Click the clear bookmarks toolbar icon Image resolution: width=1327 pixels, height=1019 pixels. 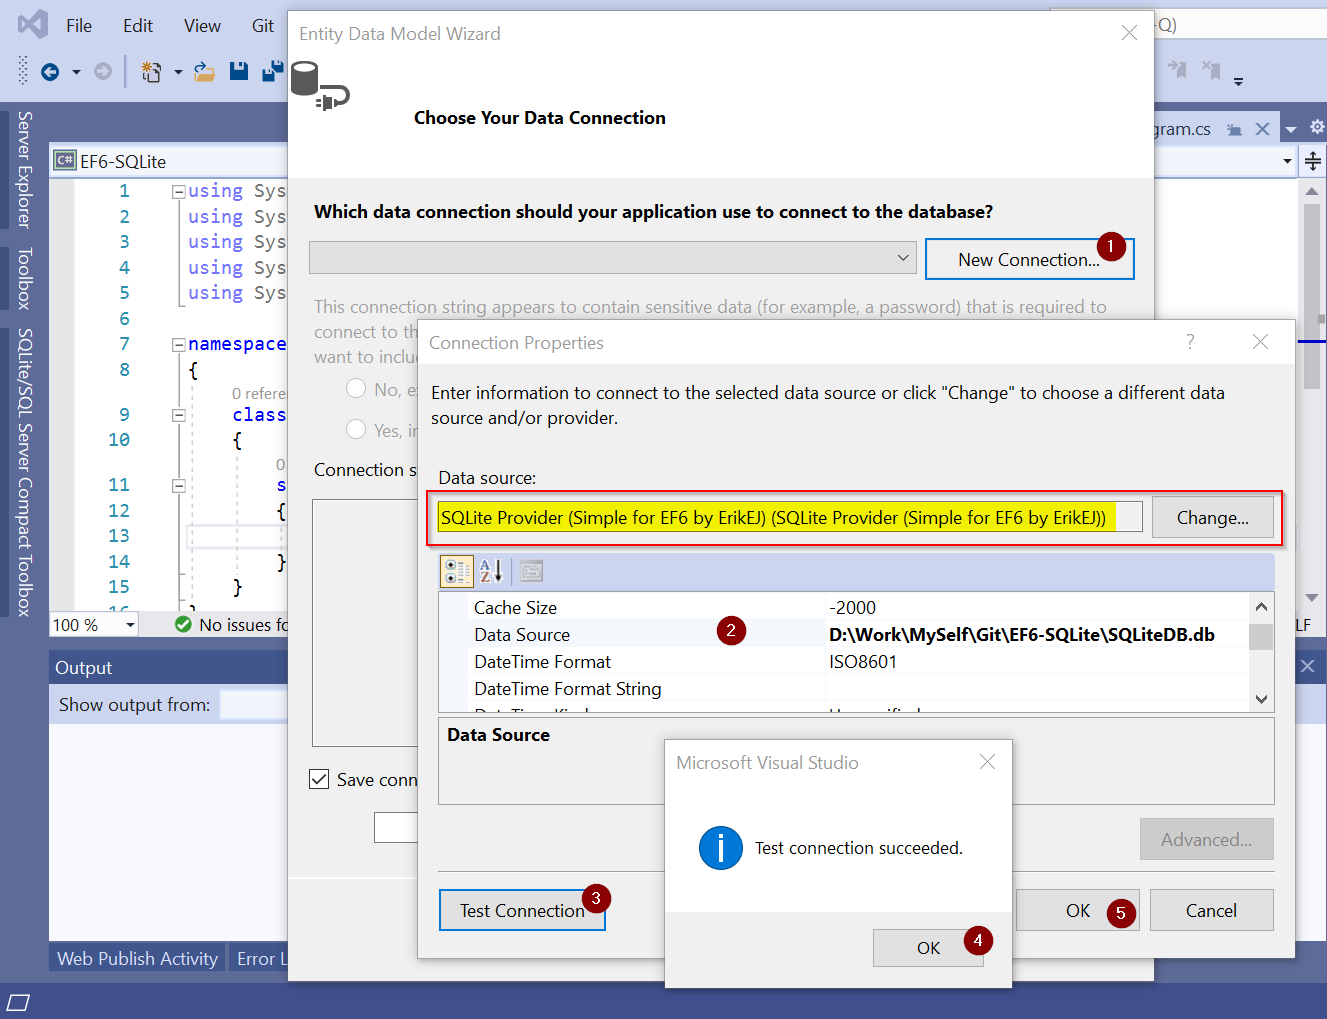tap(1211, 69)
